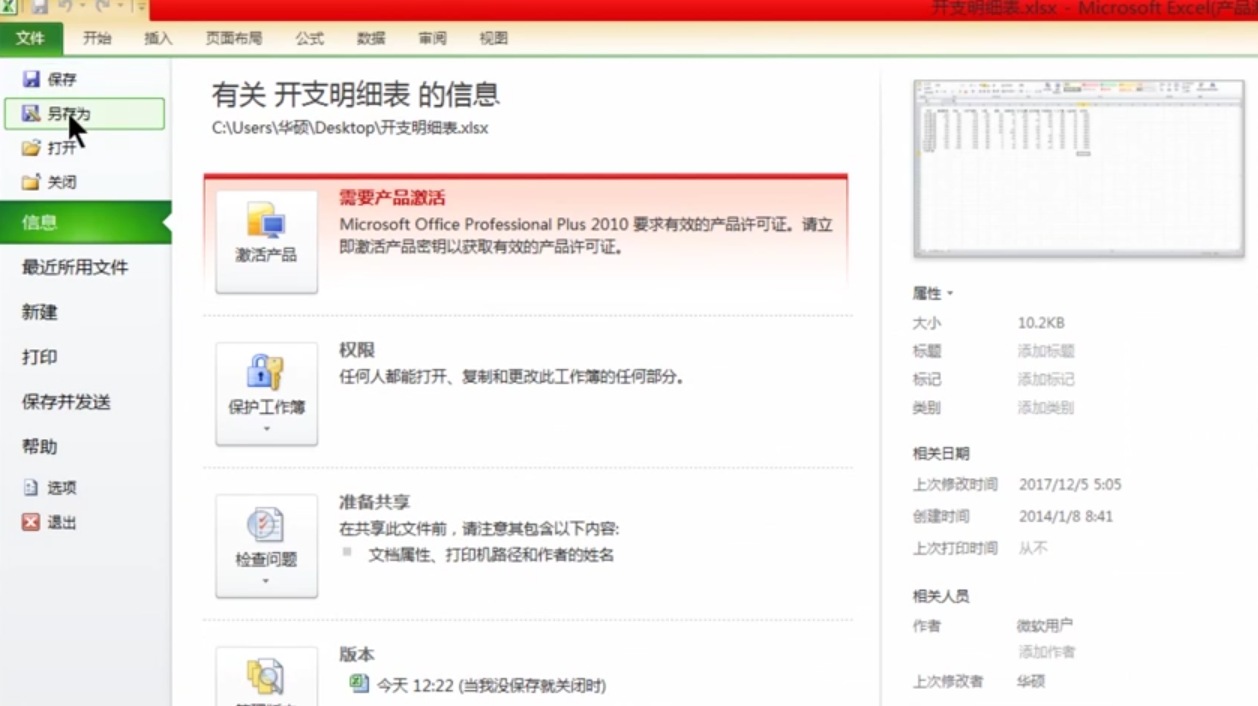
Task: Switch to the 数据 ribbon tab
Action: point(371,38)
